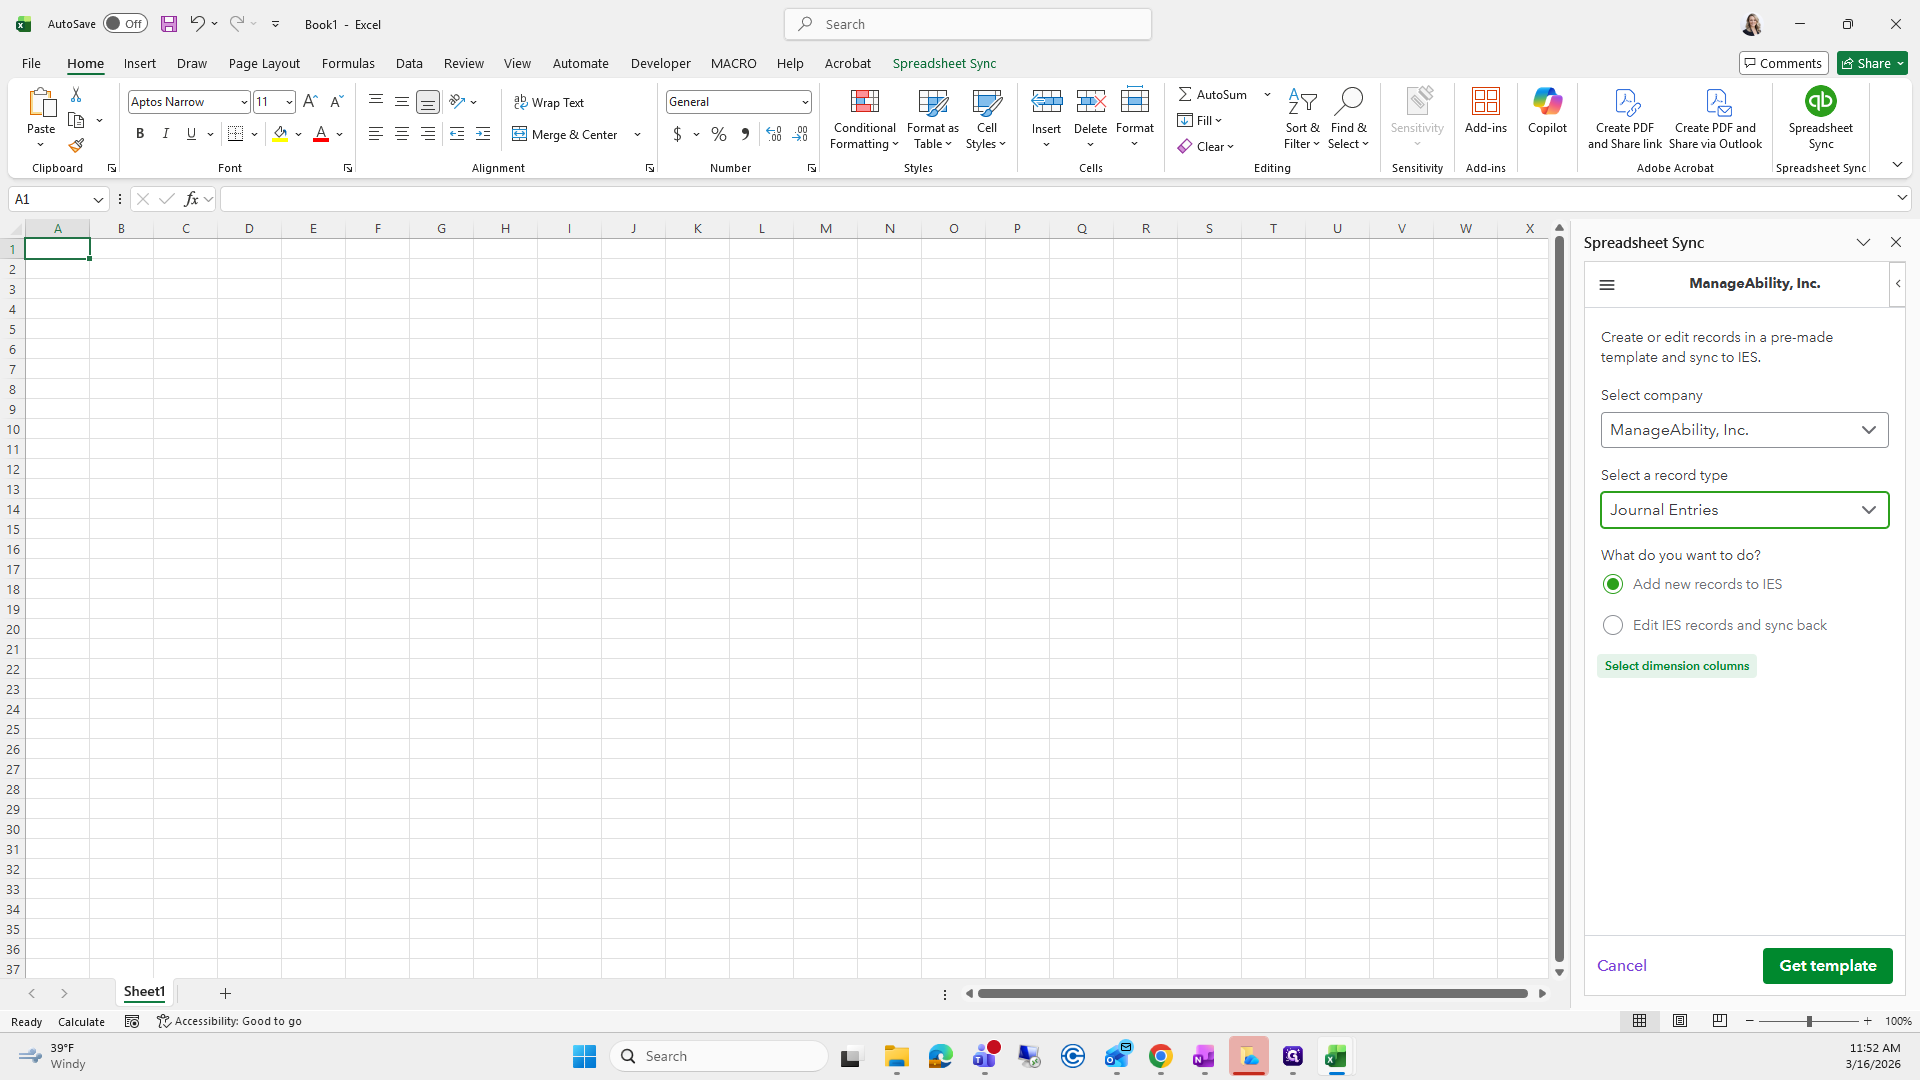
Task: Open the Select company dropdown
Action: (1744, 430)
